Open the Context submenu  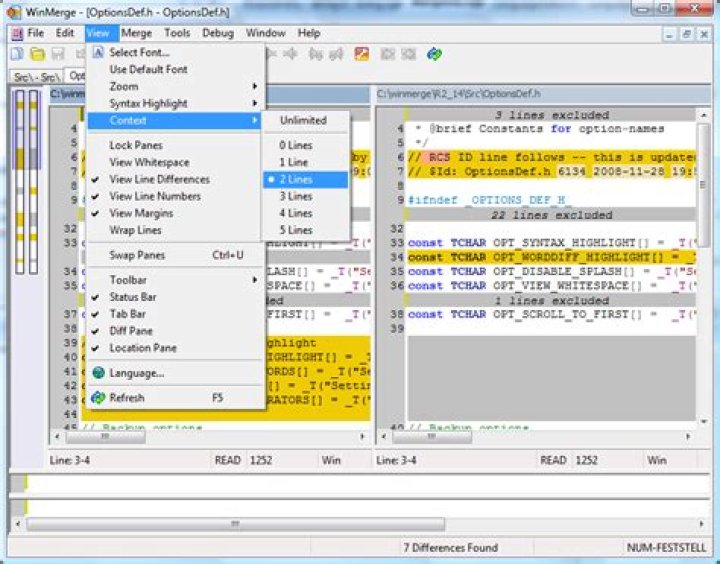tap(173, 120)
